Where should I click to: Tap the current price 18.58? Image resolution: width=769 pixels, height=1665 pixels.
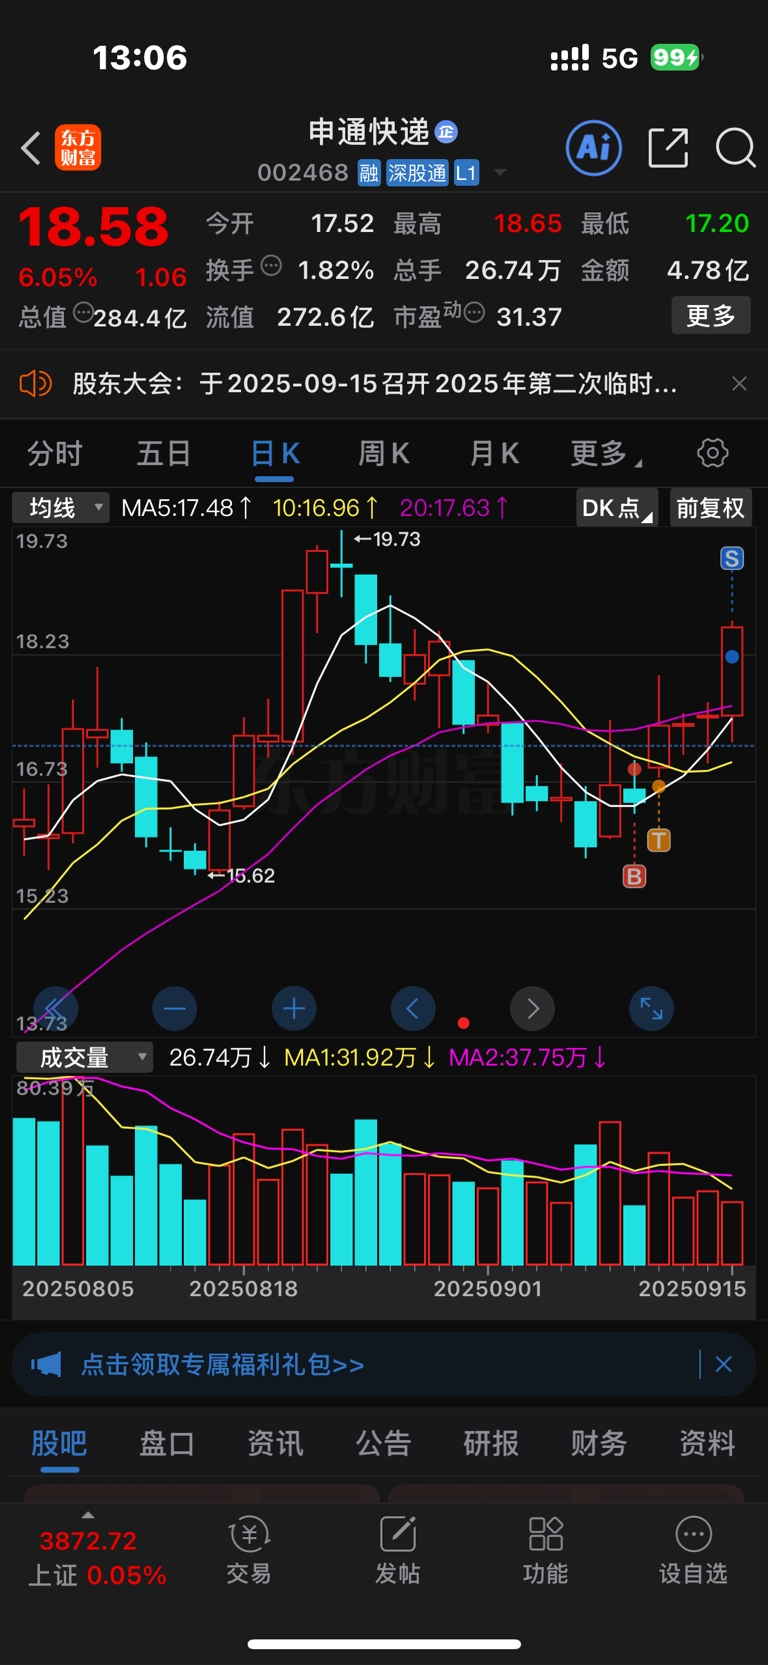pos(93,227)
